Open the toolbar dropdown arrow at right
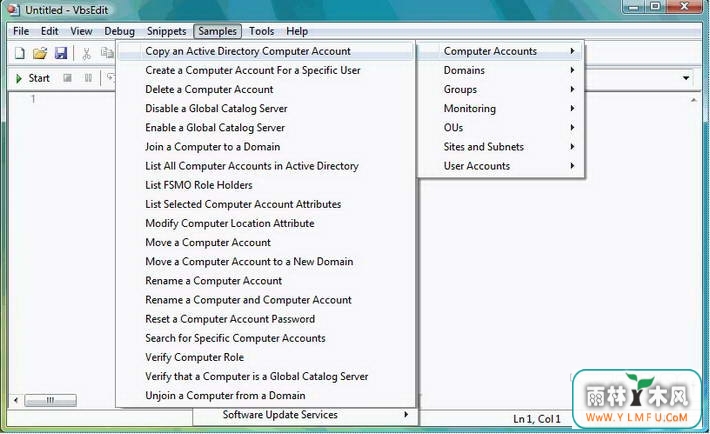Image resolution: width=710 pixels, height=434 pixels. (x=686, y=78)
